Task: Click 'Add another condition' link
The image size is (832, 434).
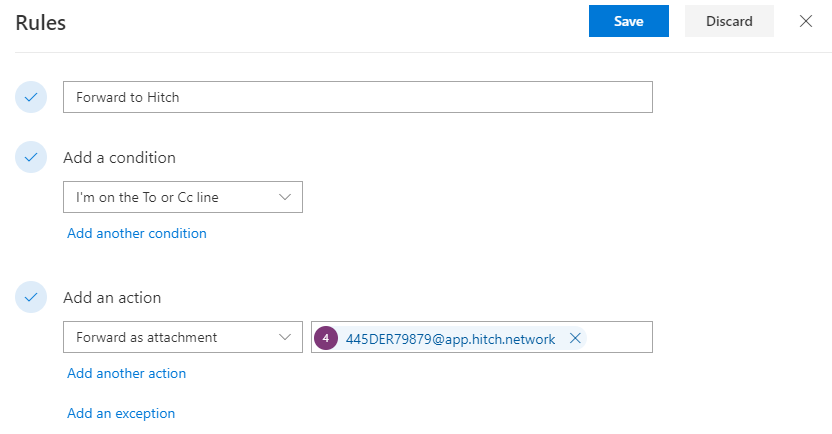Action: (x=137, y=233)
